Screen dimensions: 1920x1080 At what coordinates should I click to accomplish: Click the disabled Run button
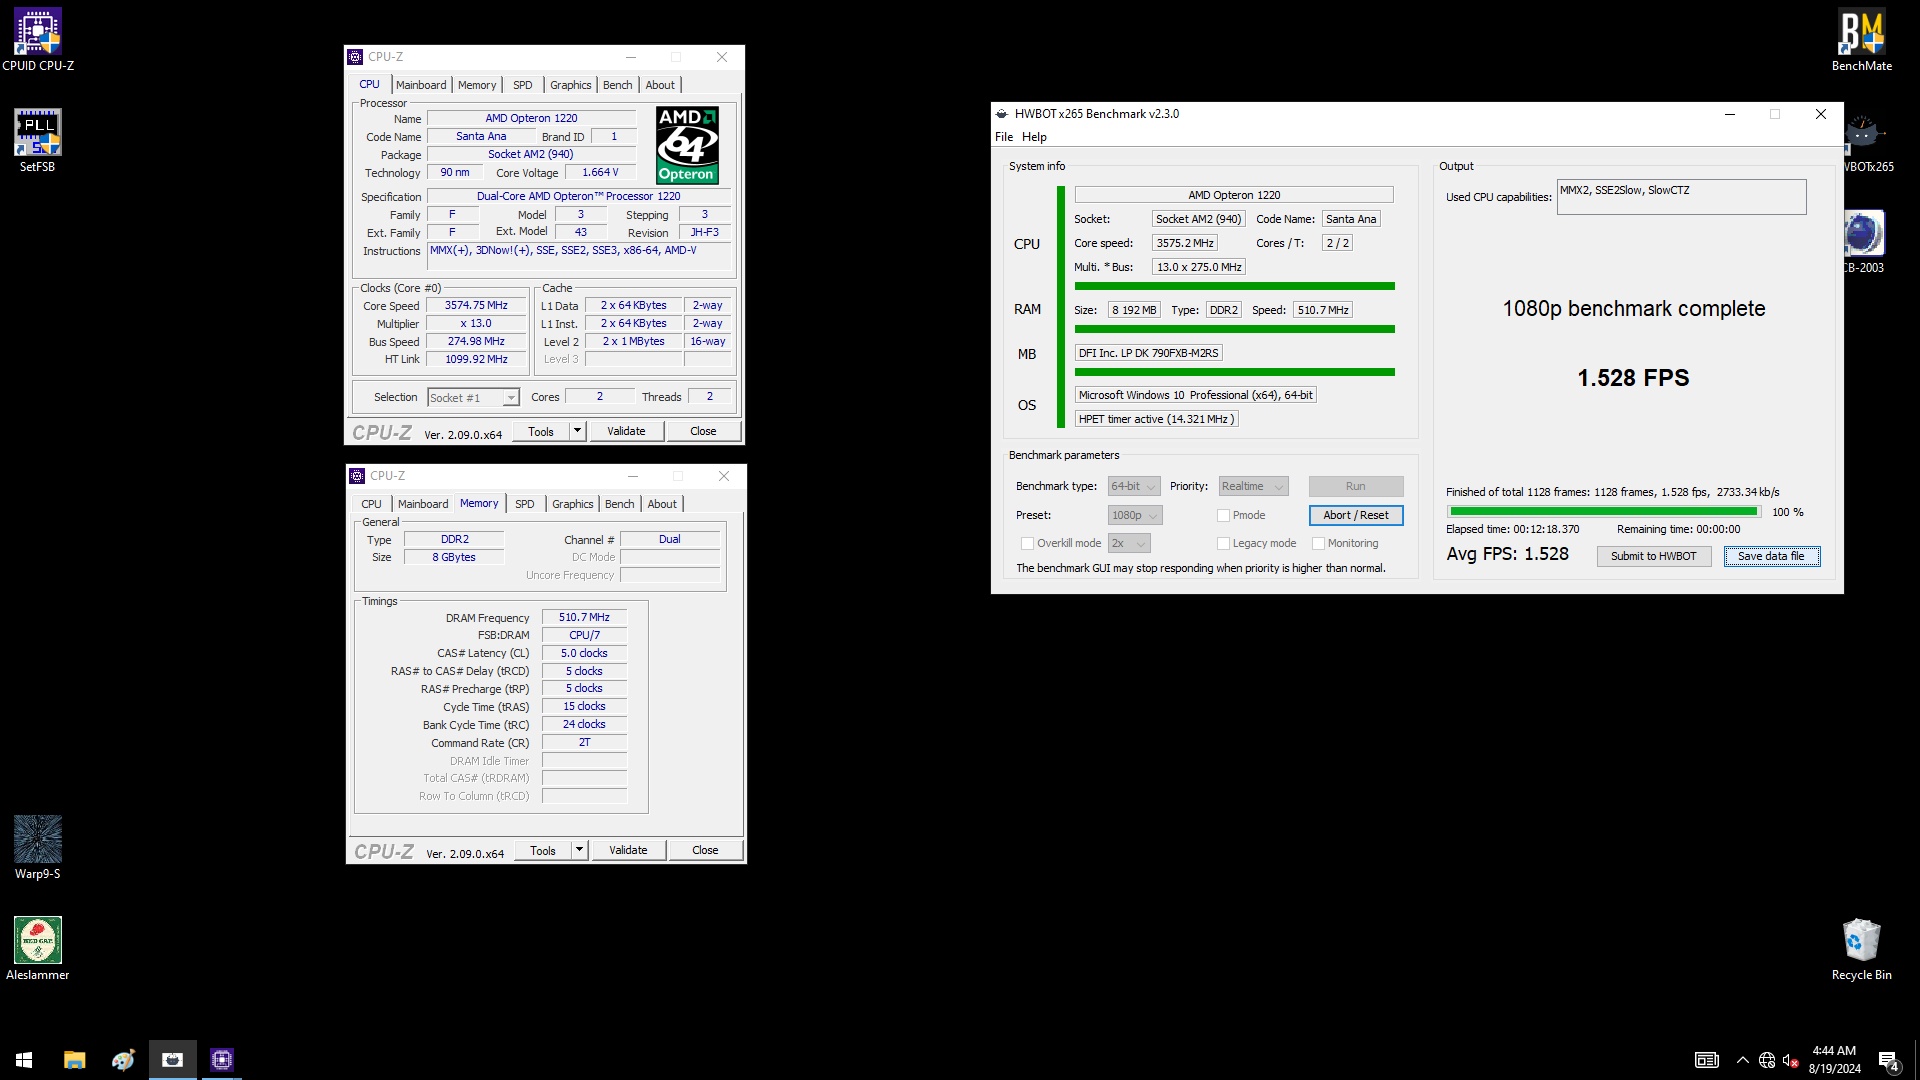(1355, 486)
